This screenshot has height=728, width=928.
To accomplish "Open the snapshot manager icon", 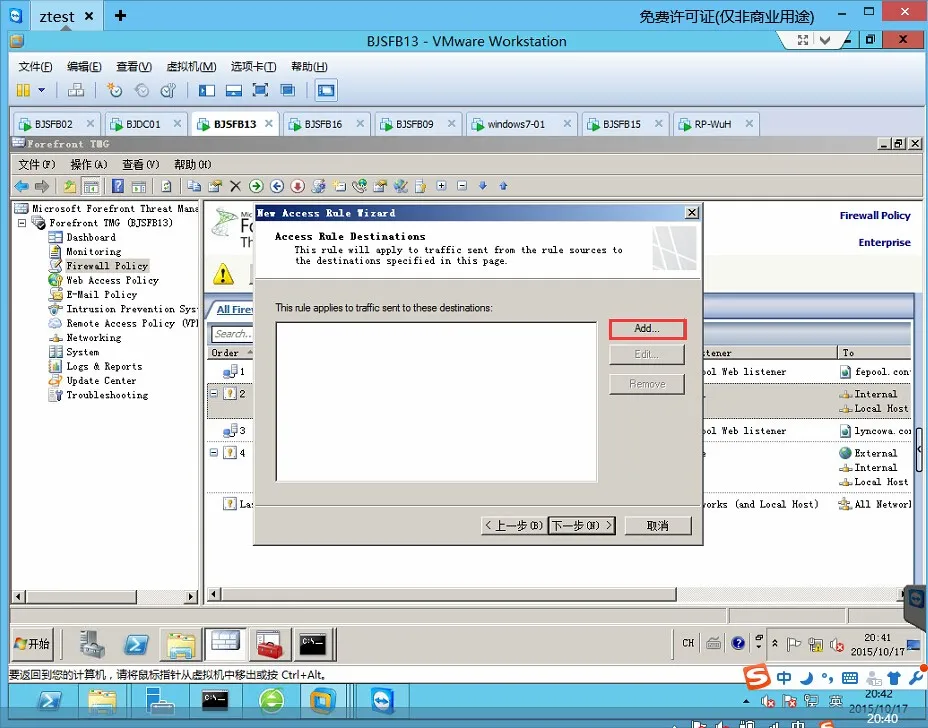I will tap(168, 90).
